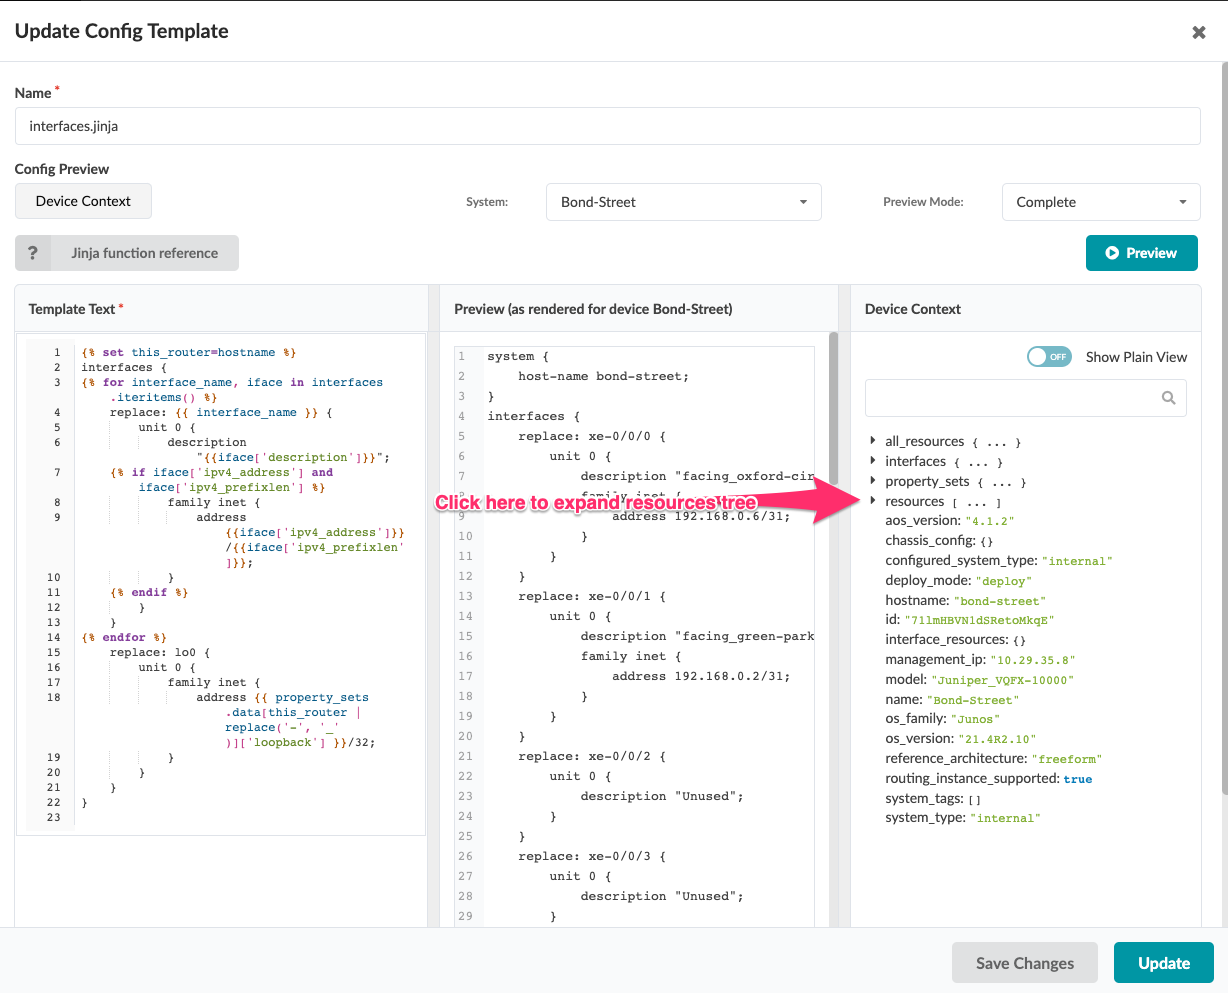1228x993 pixels.
Task: Click the Name input field
Action: coord(607,126)
